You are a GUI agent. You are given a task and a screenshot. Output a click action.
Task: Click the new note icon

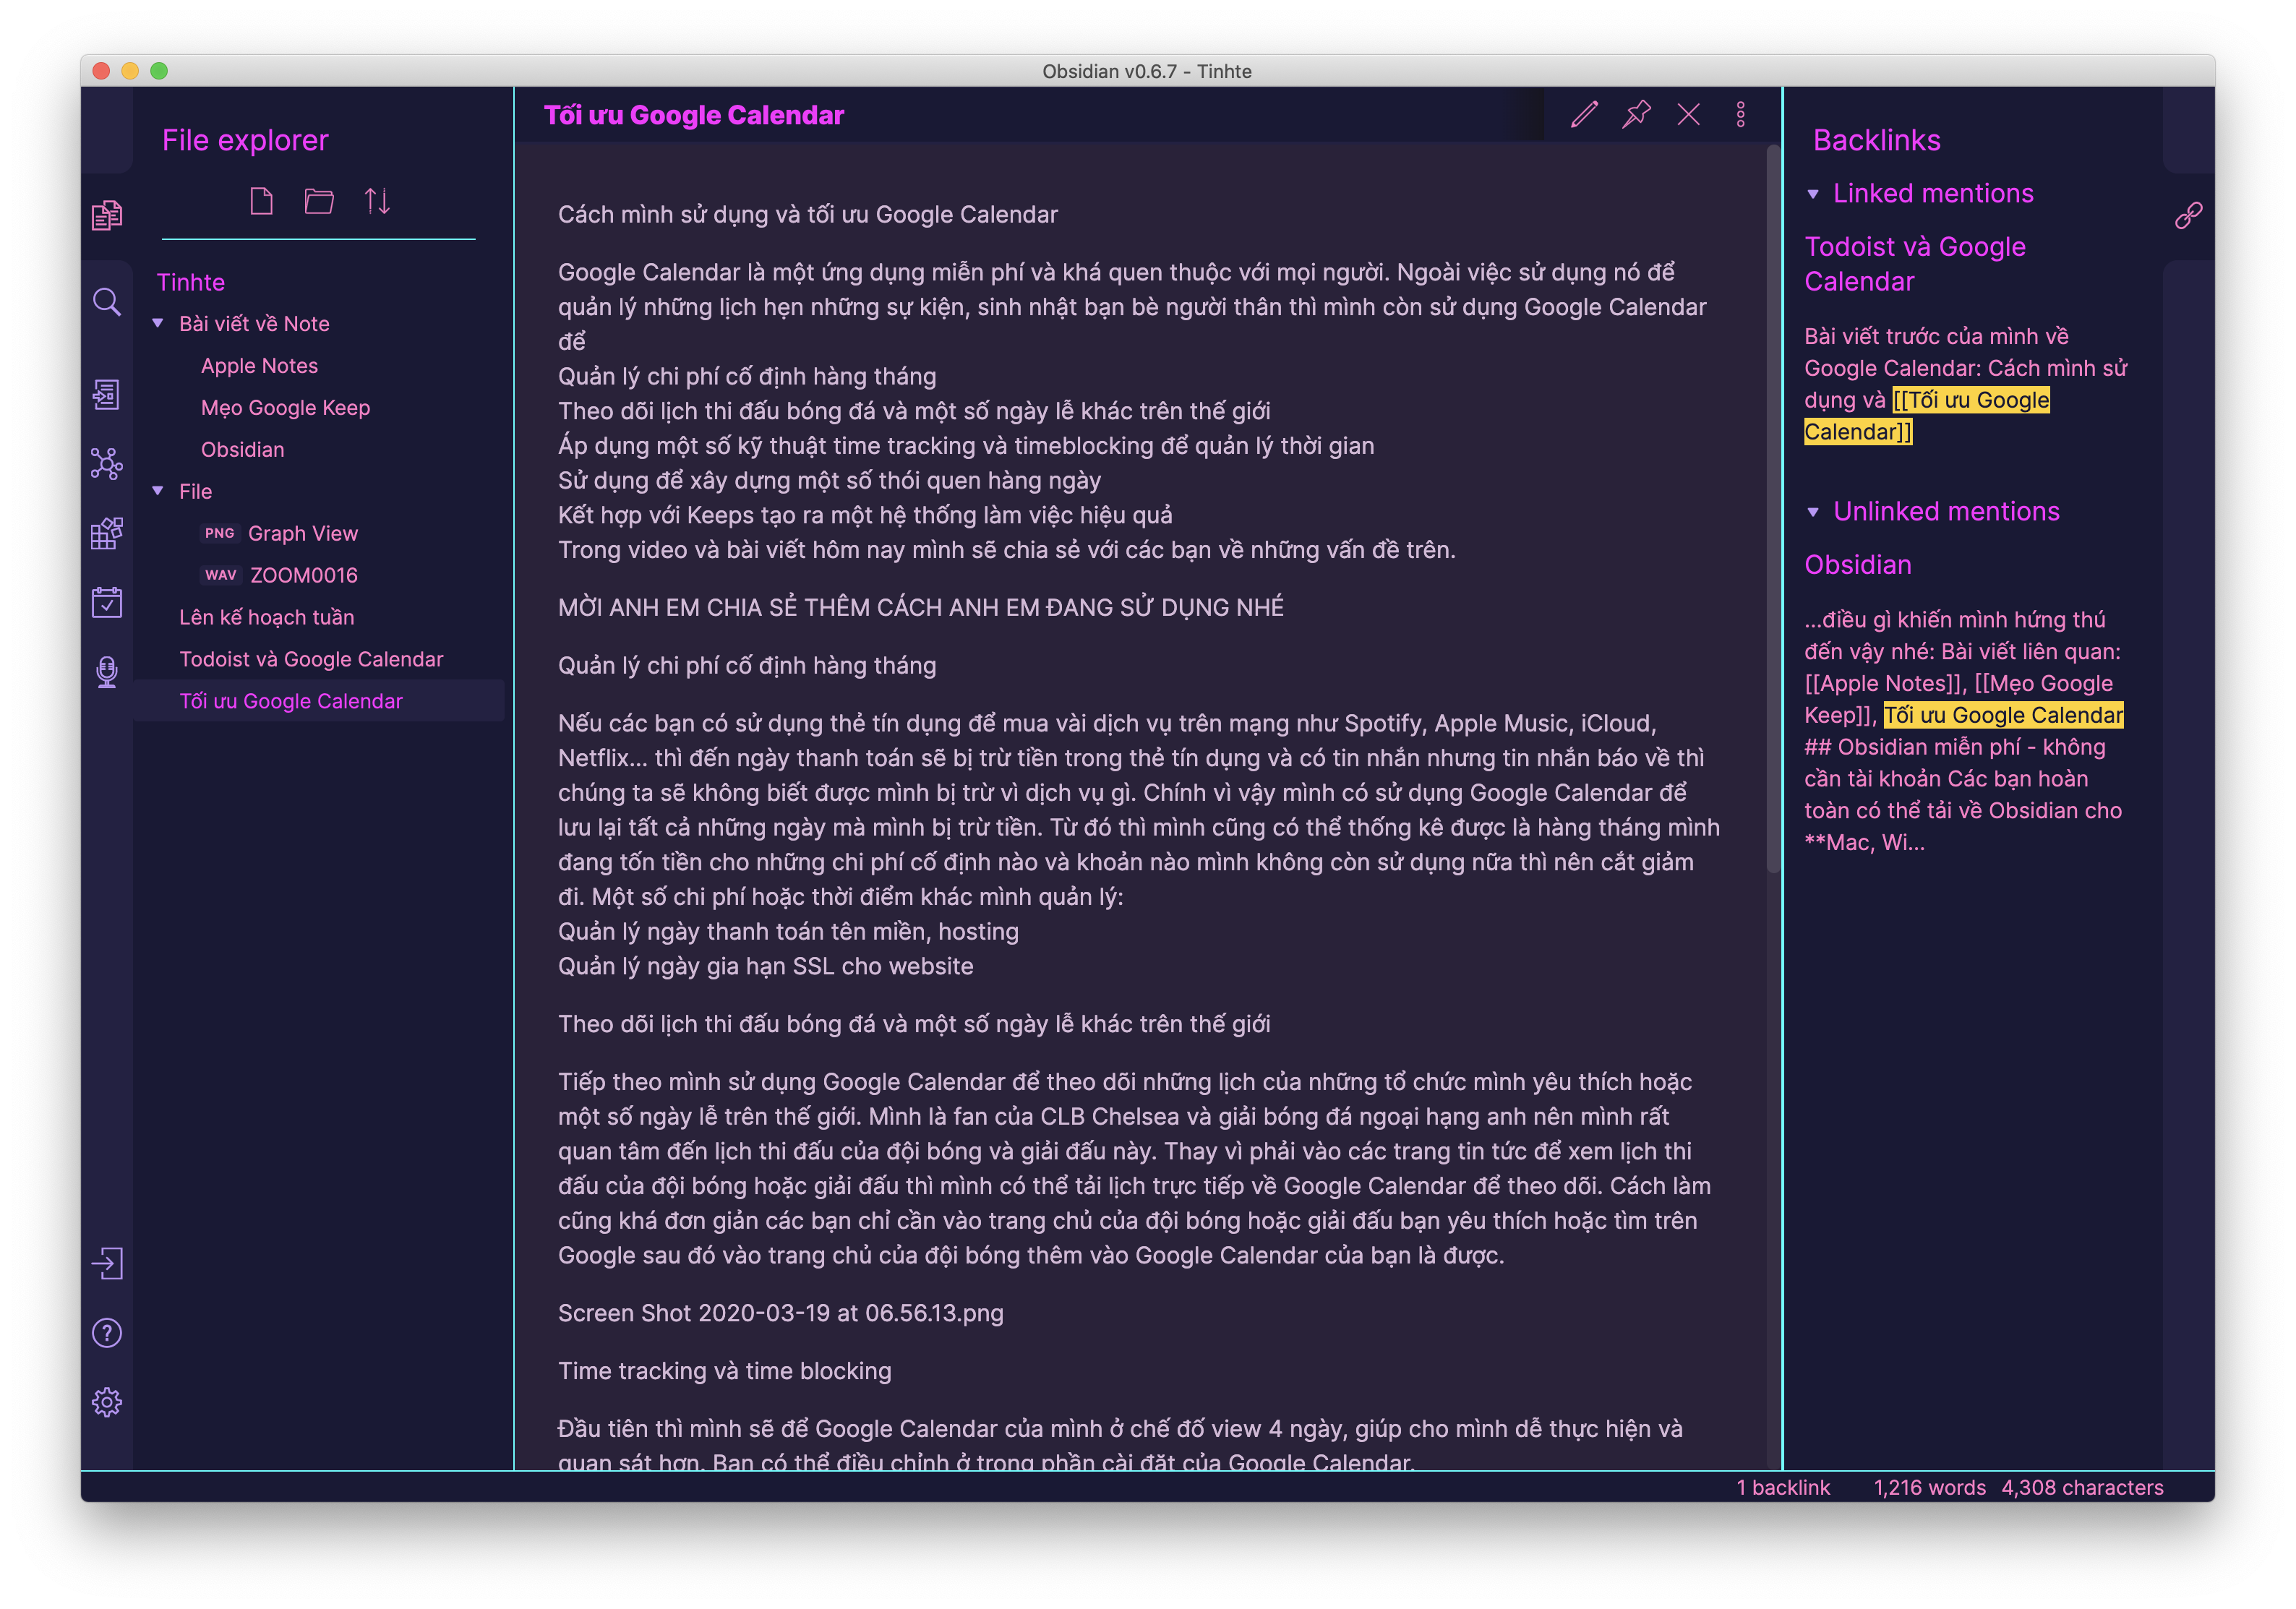[261, 201]
